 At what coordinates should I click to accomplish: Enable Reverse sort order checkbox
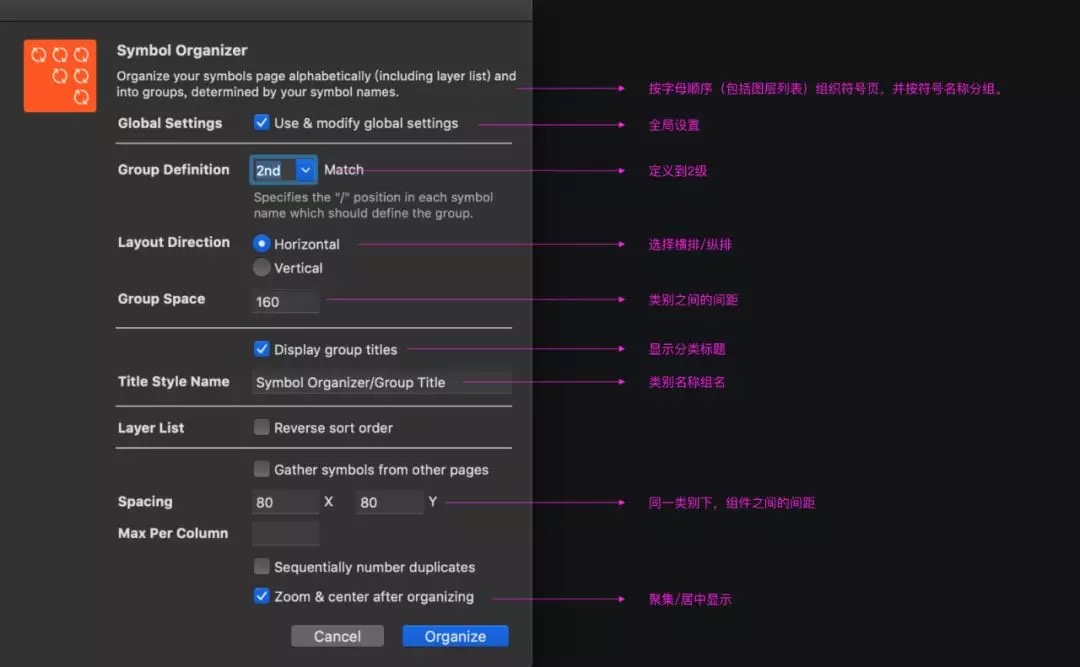click(262, 427)
